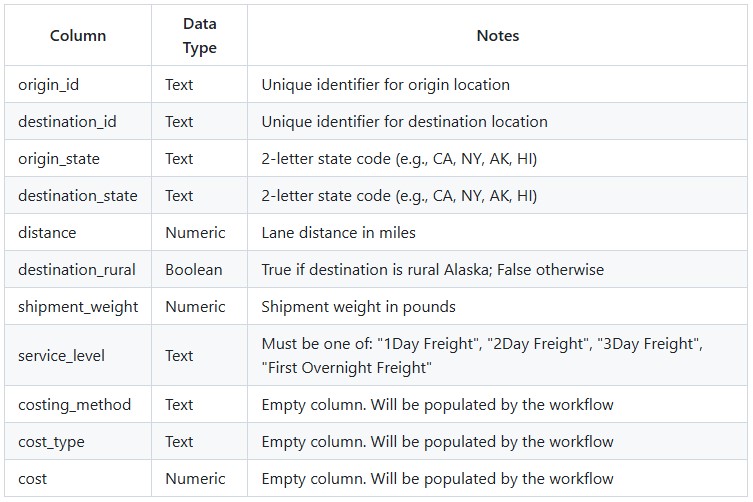Click the service level allowed values note
The image size is (753, 502).
click(x=482, y=355)
